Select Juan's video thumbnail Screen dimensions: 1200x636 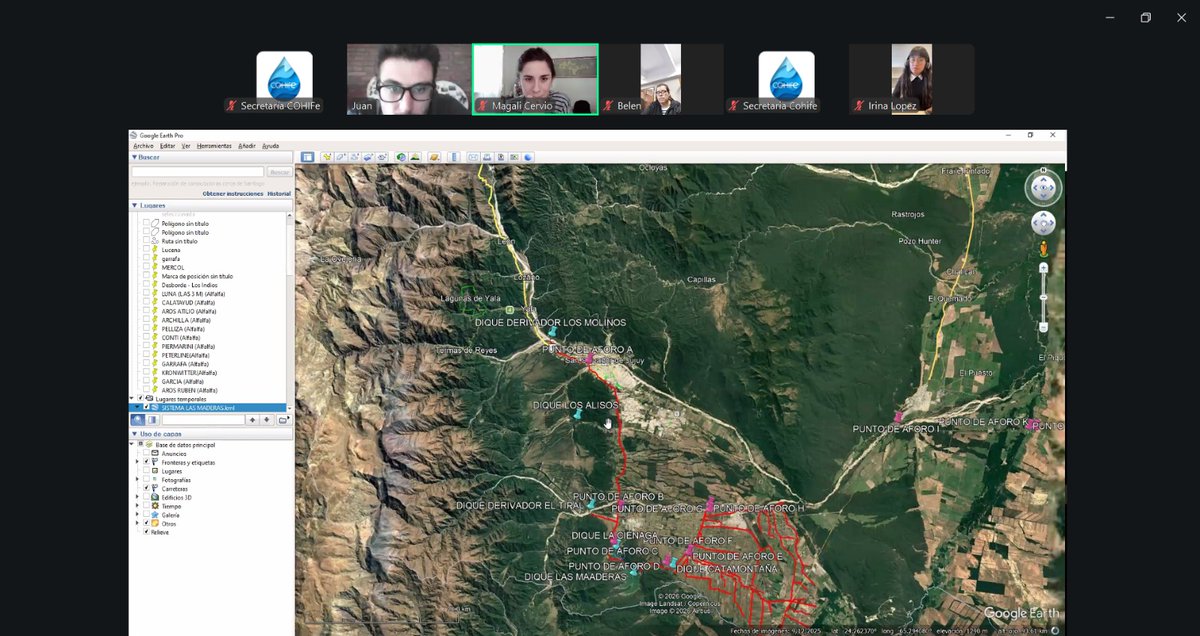point(408,78)
